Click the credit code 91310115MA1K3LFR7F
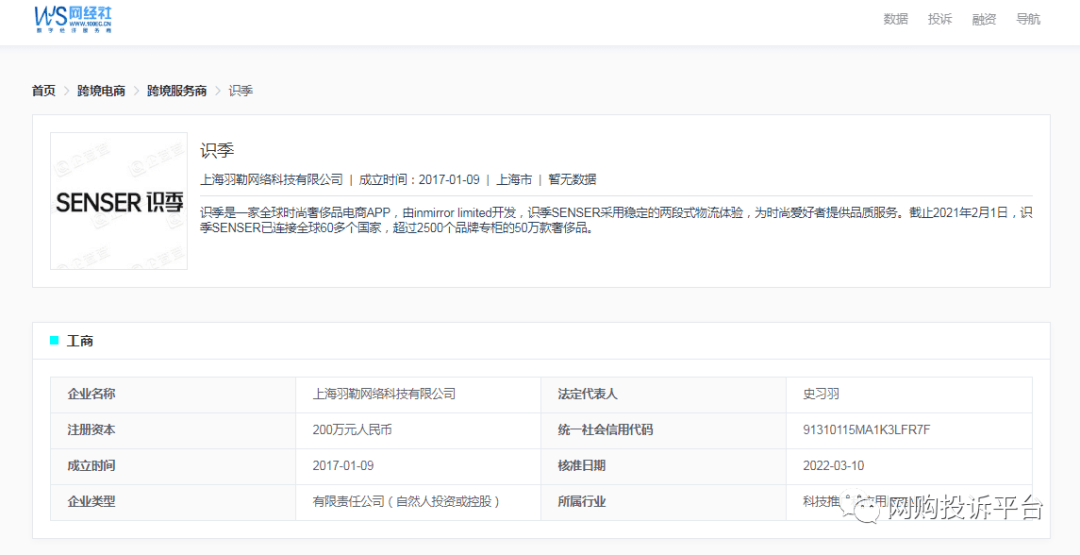The image size is (1080, 555). point(866,430)
